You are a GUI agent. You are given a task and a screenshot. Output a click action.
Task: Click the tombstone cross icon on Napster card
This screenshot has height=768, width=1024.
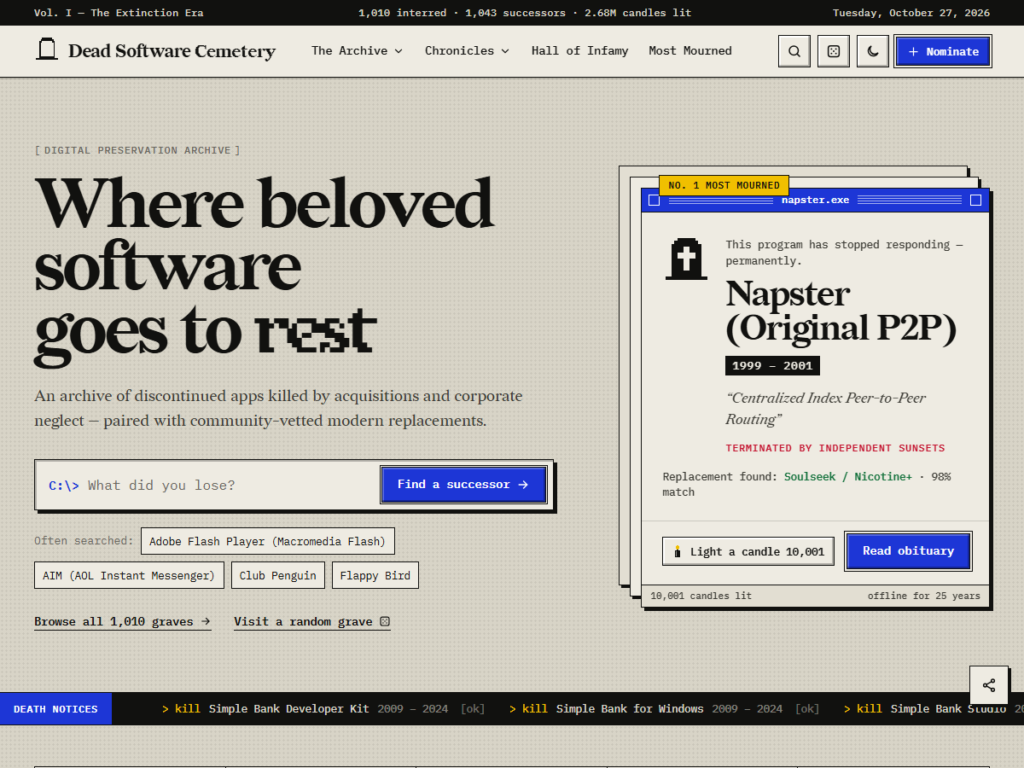686,259
